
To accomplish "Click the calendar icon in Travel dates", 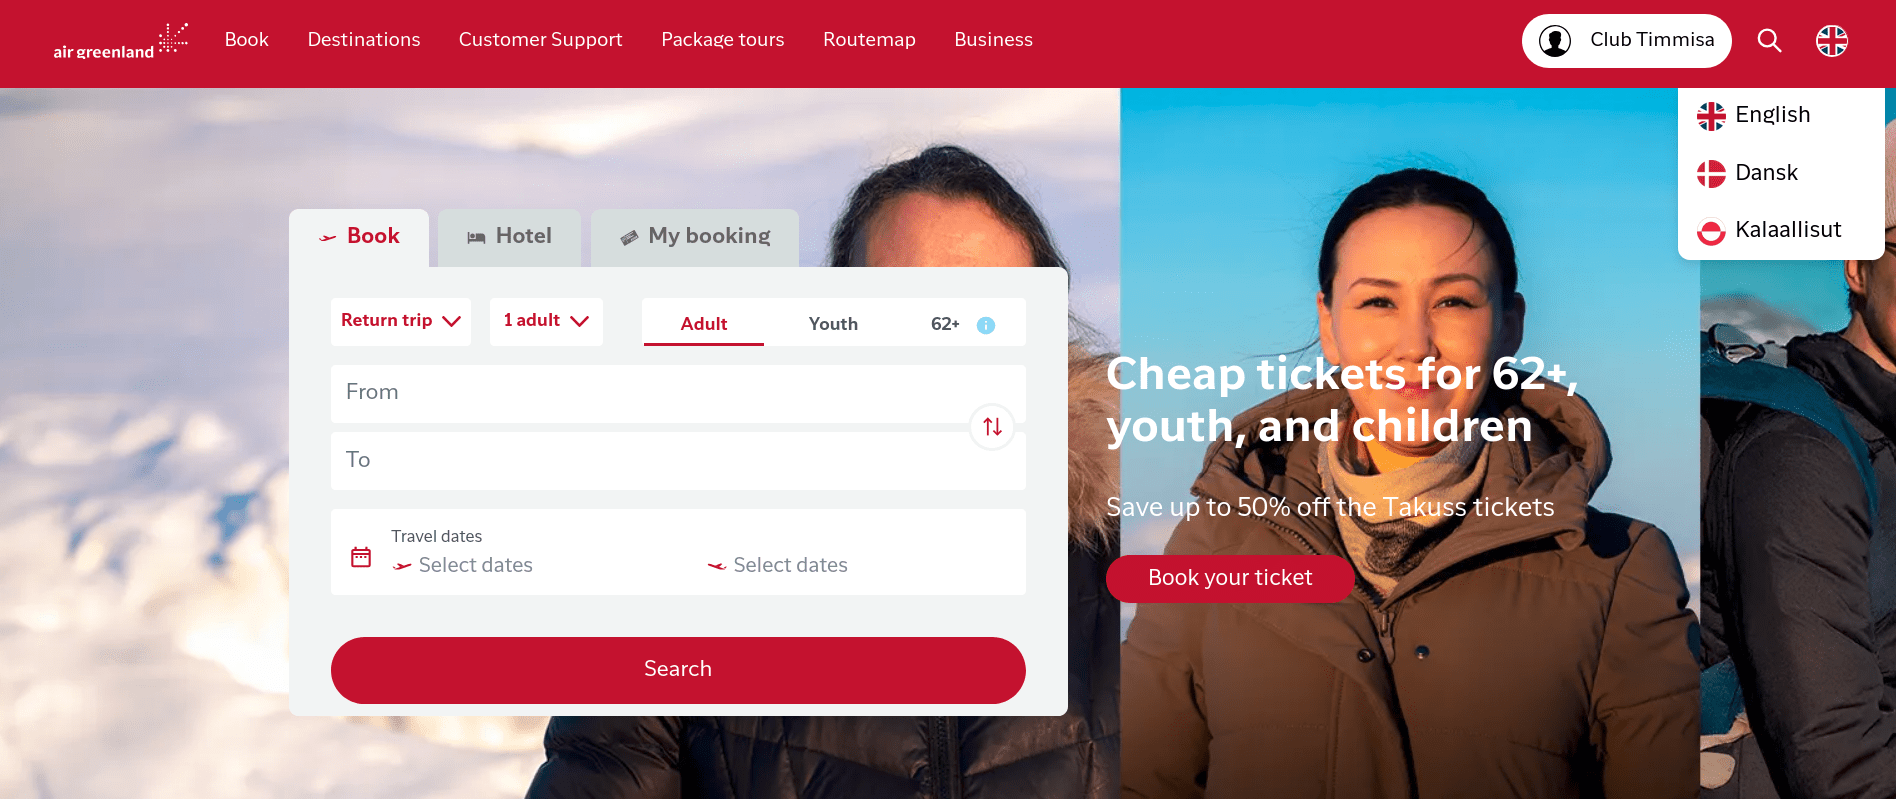I will (x=361, y=557).
